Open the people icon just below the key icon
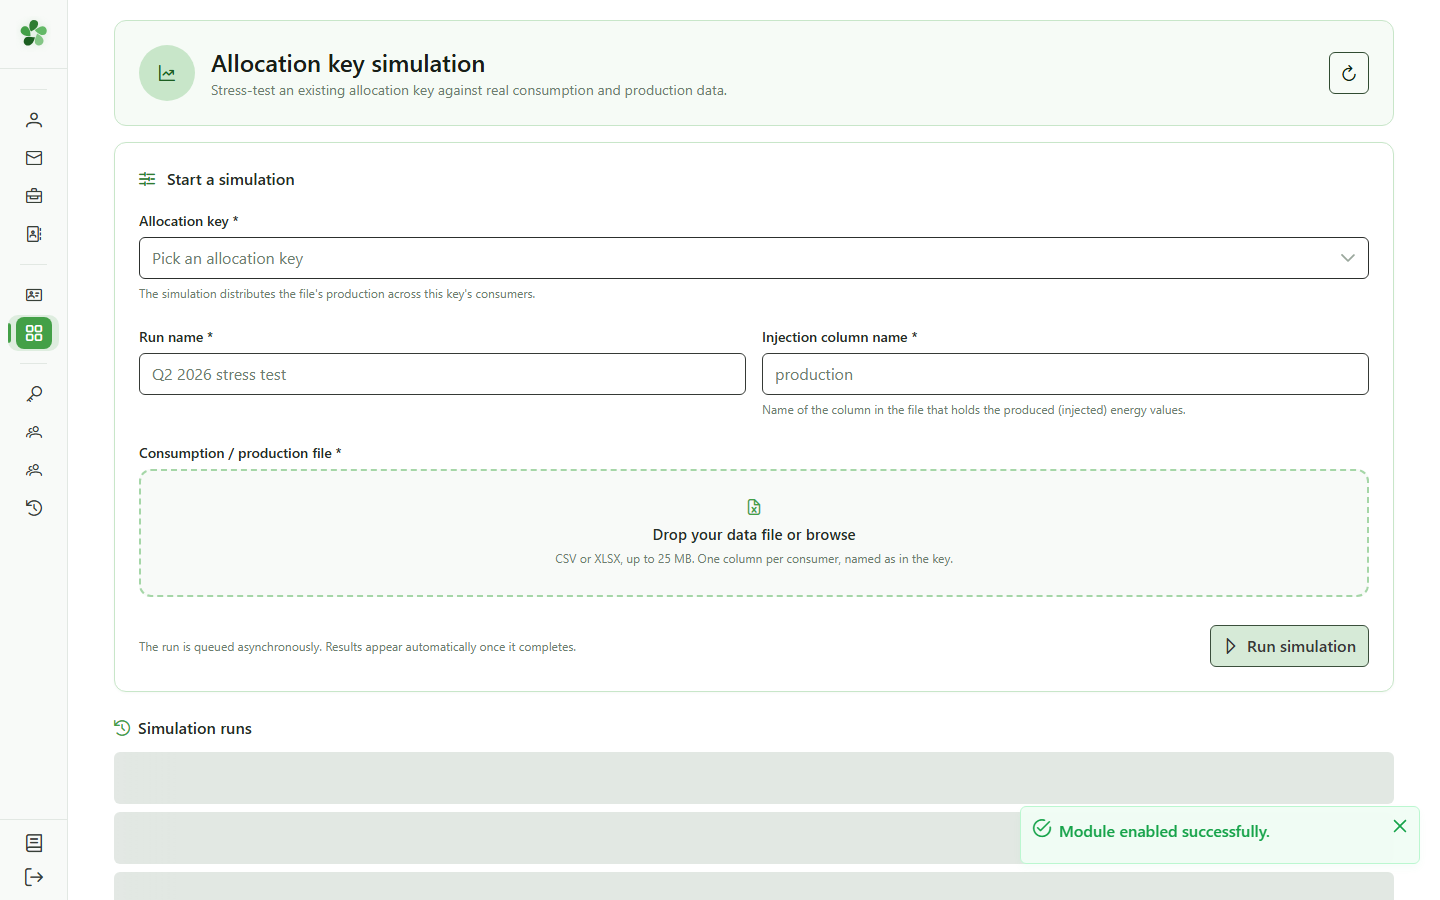This screenshot has width=1440, height=900. [34, 432]
